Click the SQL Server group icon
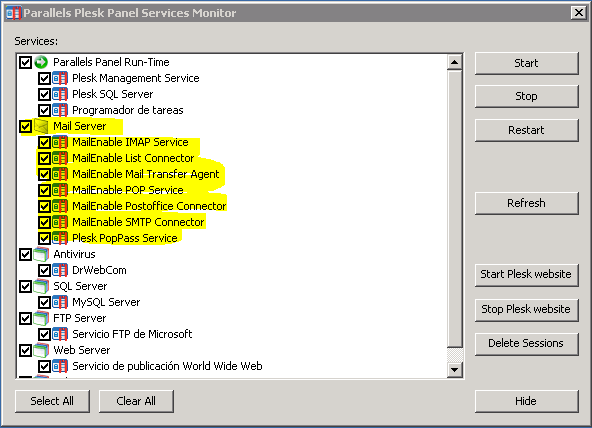 click(x=41, y=286)
